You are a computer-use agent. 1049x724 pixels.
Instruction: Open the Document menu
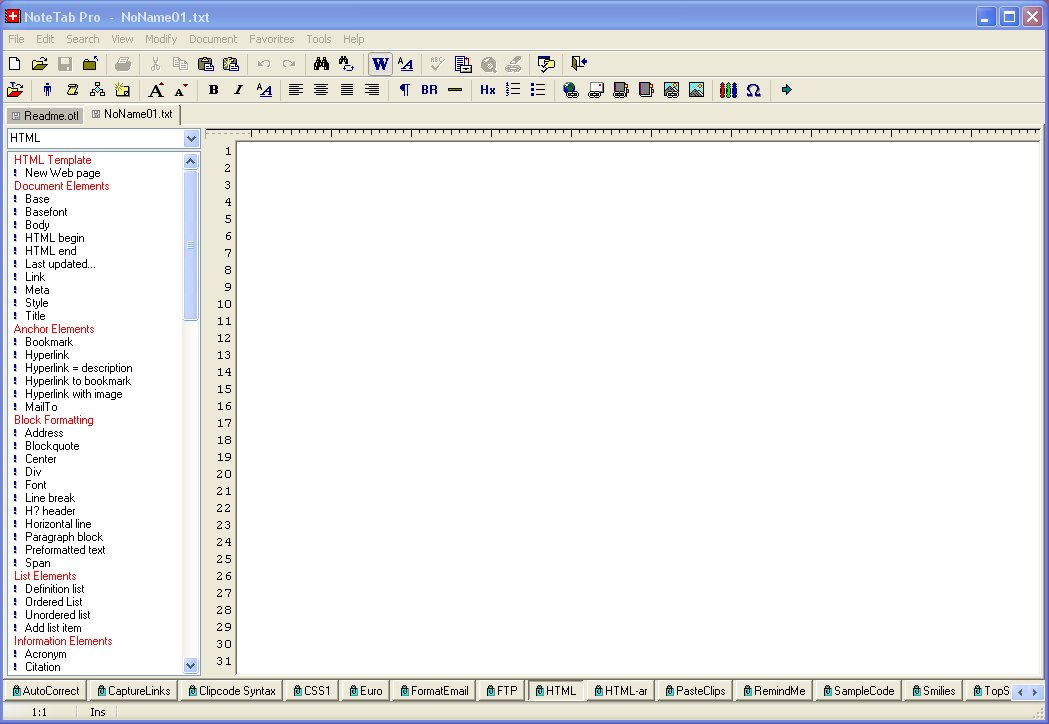click(x=213, y=39)
